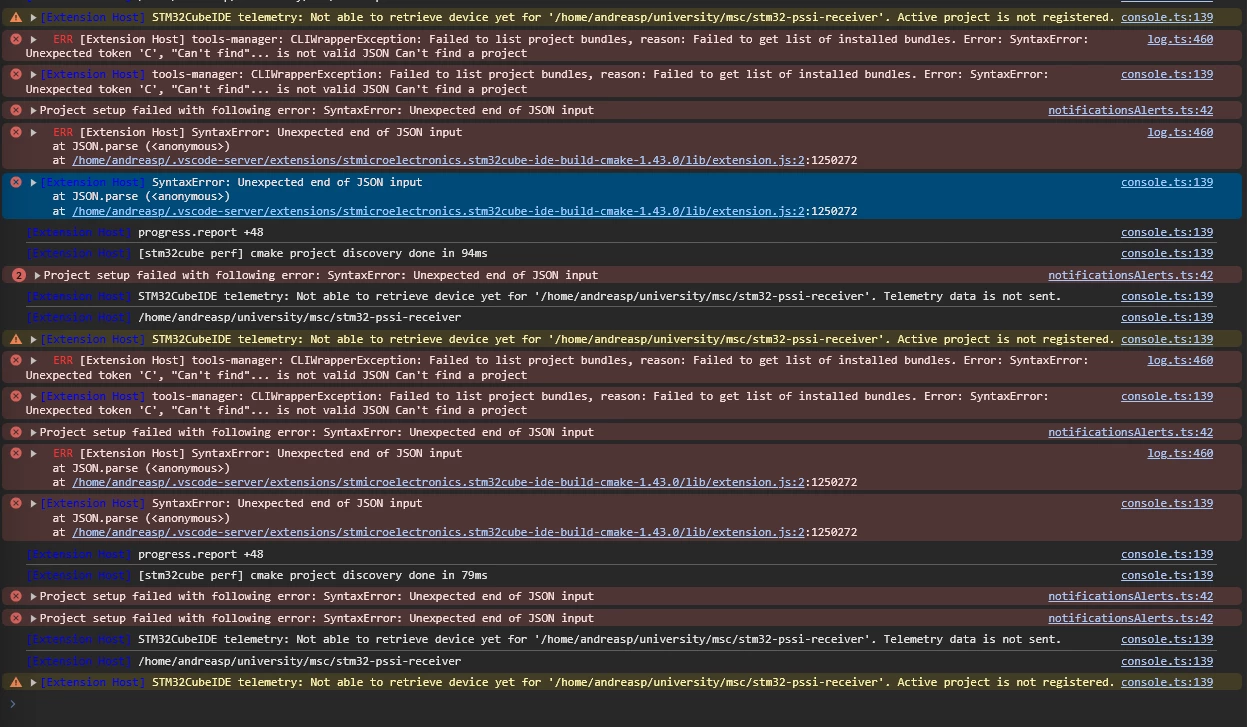Expand Project setup failed message beside badge 2

point(38,275)
